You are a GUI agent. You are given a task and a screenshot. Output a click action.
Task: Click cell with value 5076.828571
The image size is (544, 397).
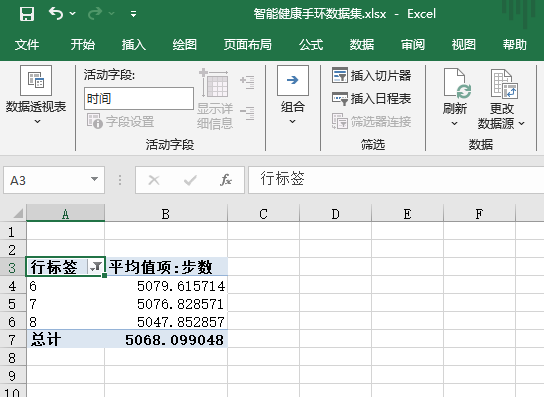point(166,304)
